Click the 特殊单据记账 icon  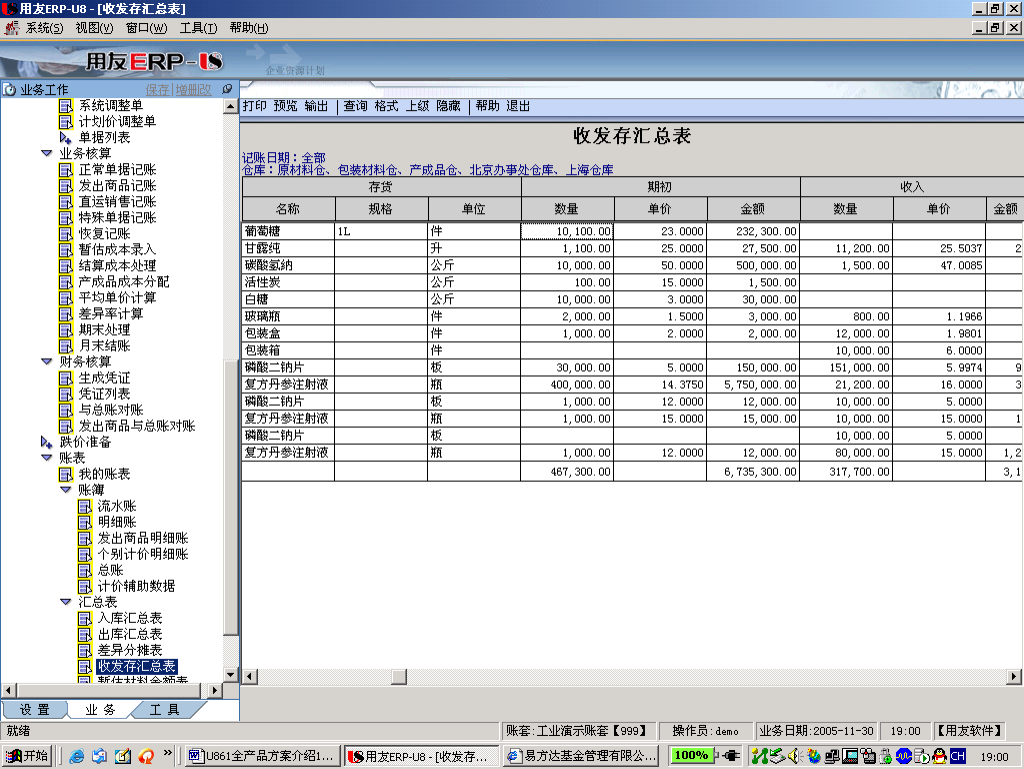pyautogui.click(x=66, y=218)
